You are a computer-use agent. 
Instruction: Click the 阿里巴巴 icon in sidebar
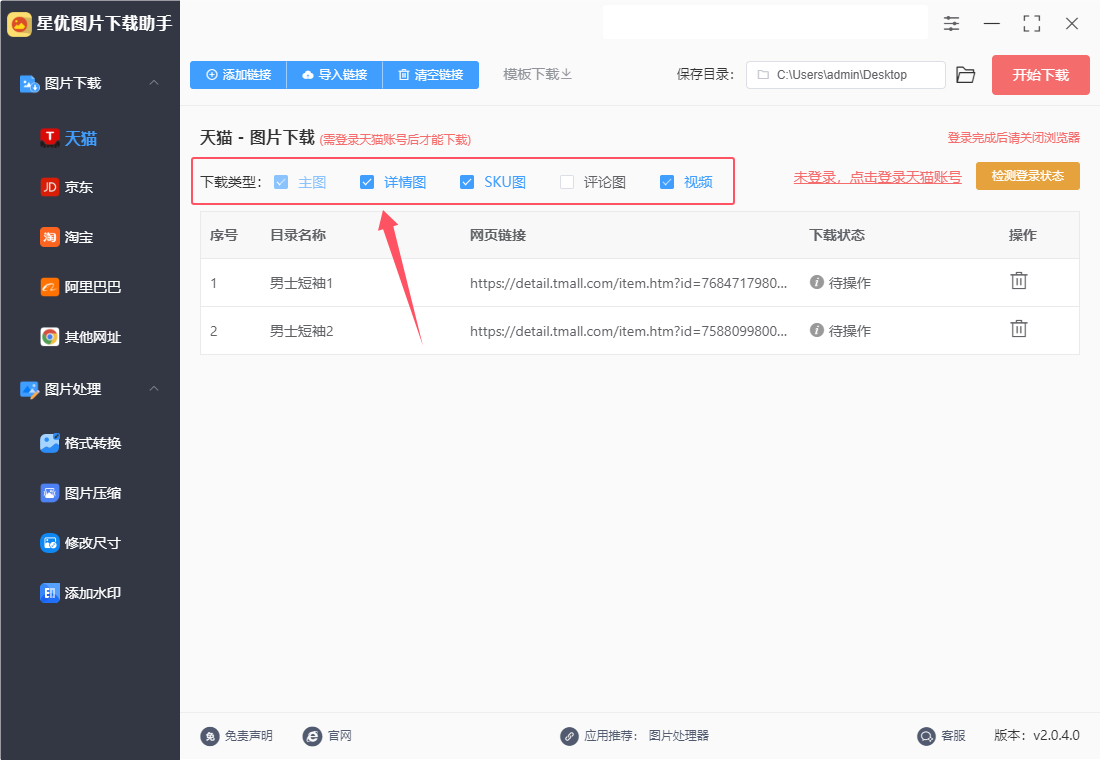(49, 287)
